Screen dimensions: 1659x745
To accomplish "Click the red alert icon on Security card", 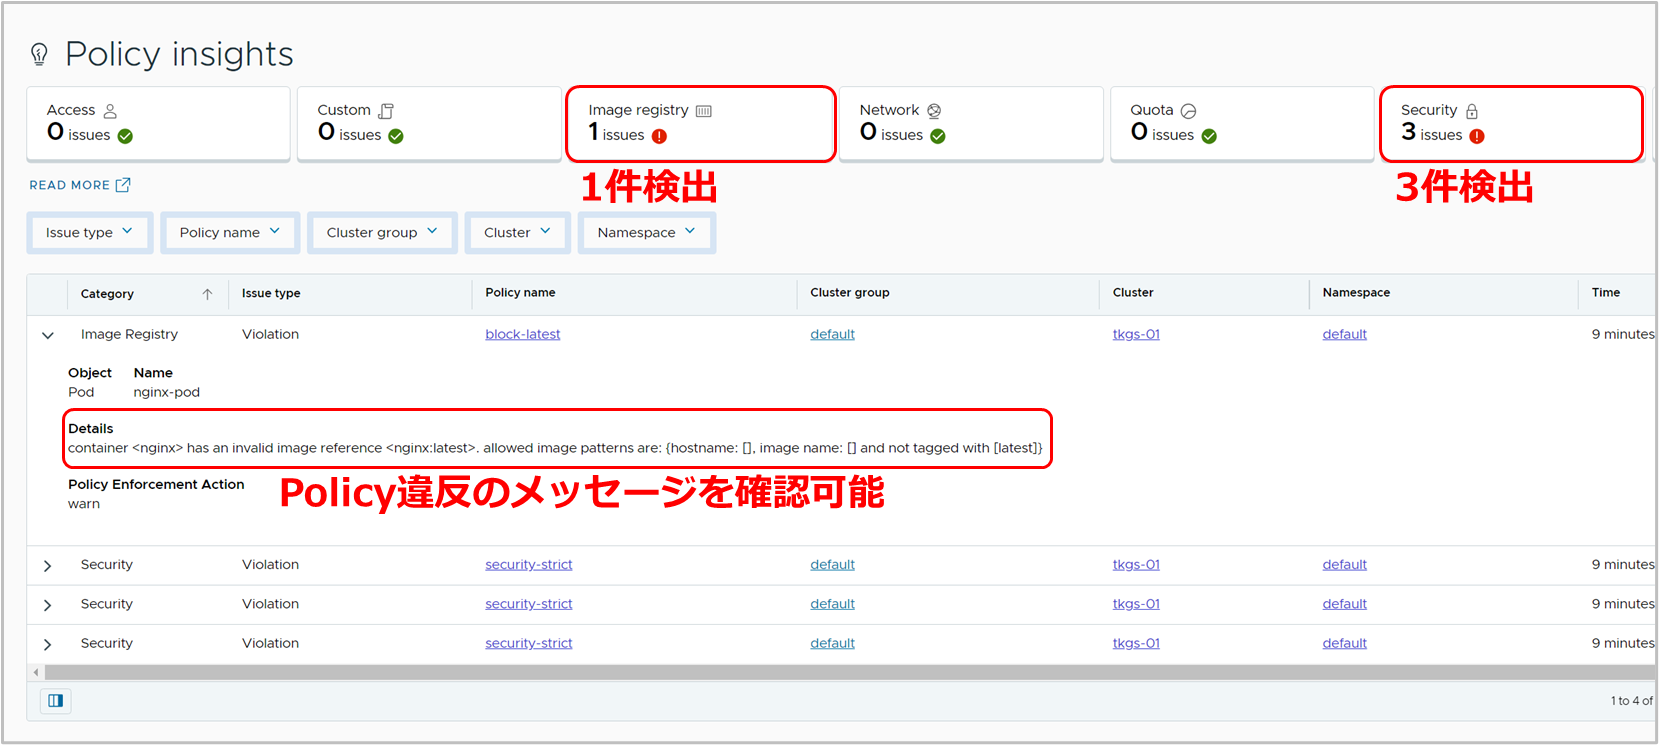I will (x=1477, y=136).
